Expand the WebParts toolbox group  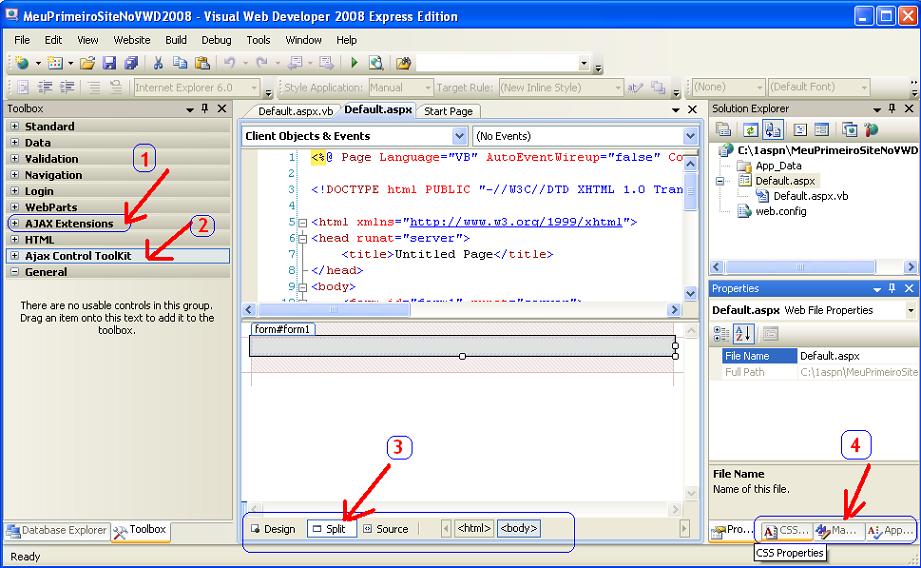tap(15, 207)
